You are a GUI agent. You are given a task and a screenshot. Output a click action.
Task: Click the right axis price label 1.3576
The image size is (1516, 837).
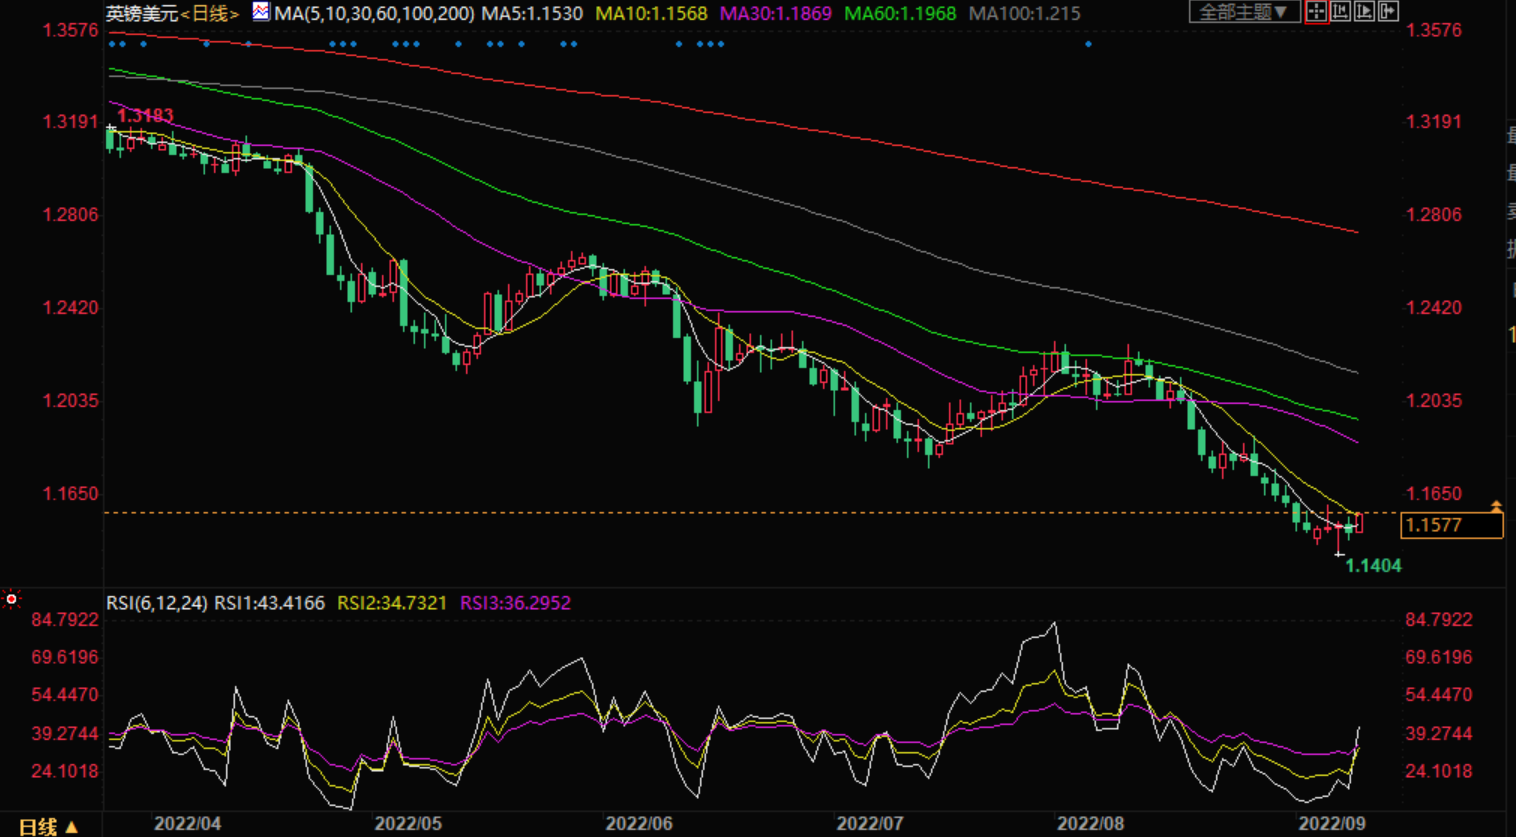[1434, 30]
